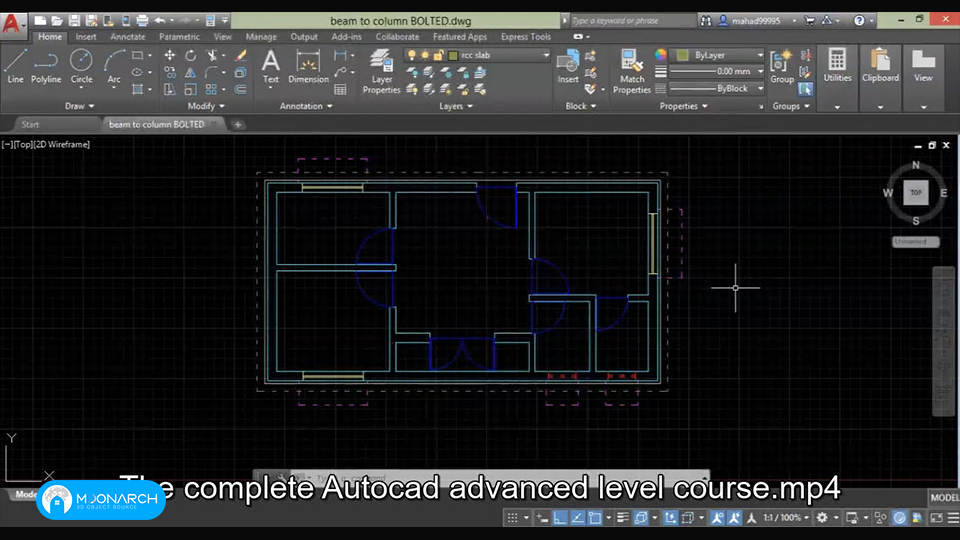Expand the Modify panel
The image size is (960, 540).
coord(206,106)
